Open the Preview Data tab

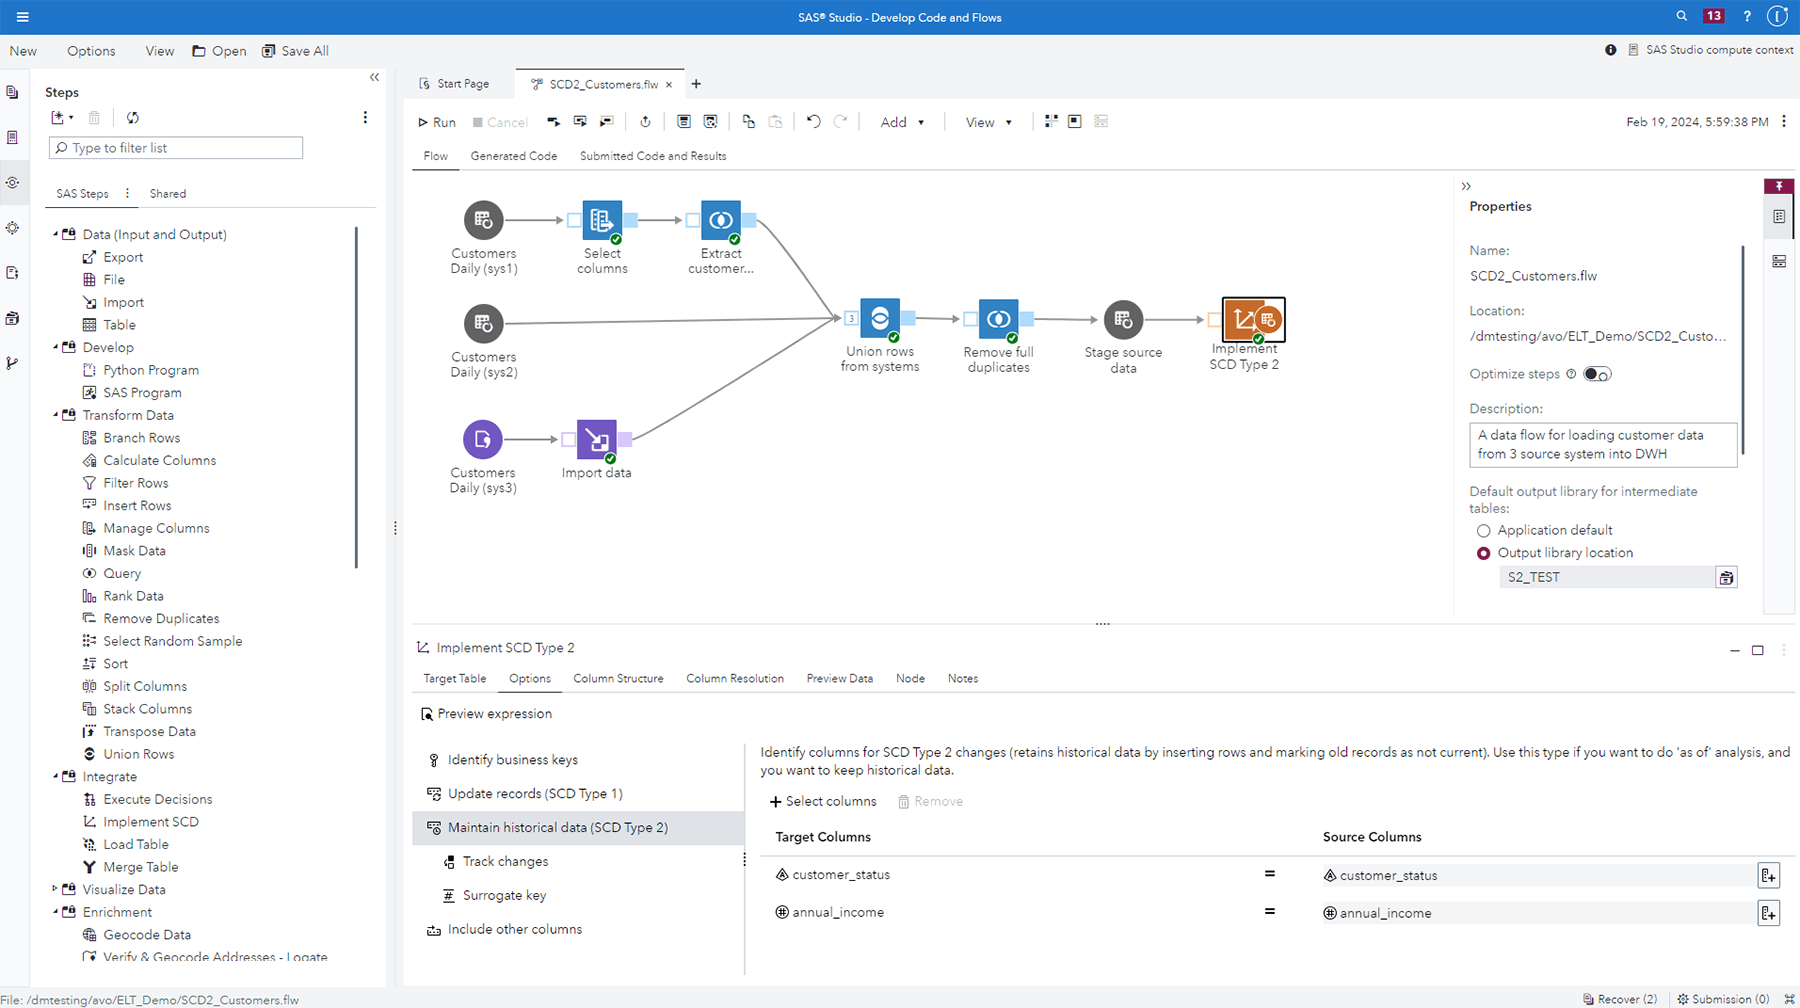coord(839,678)
